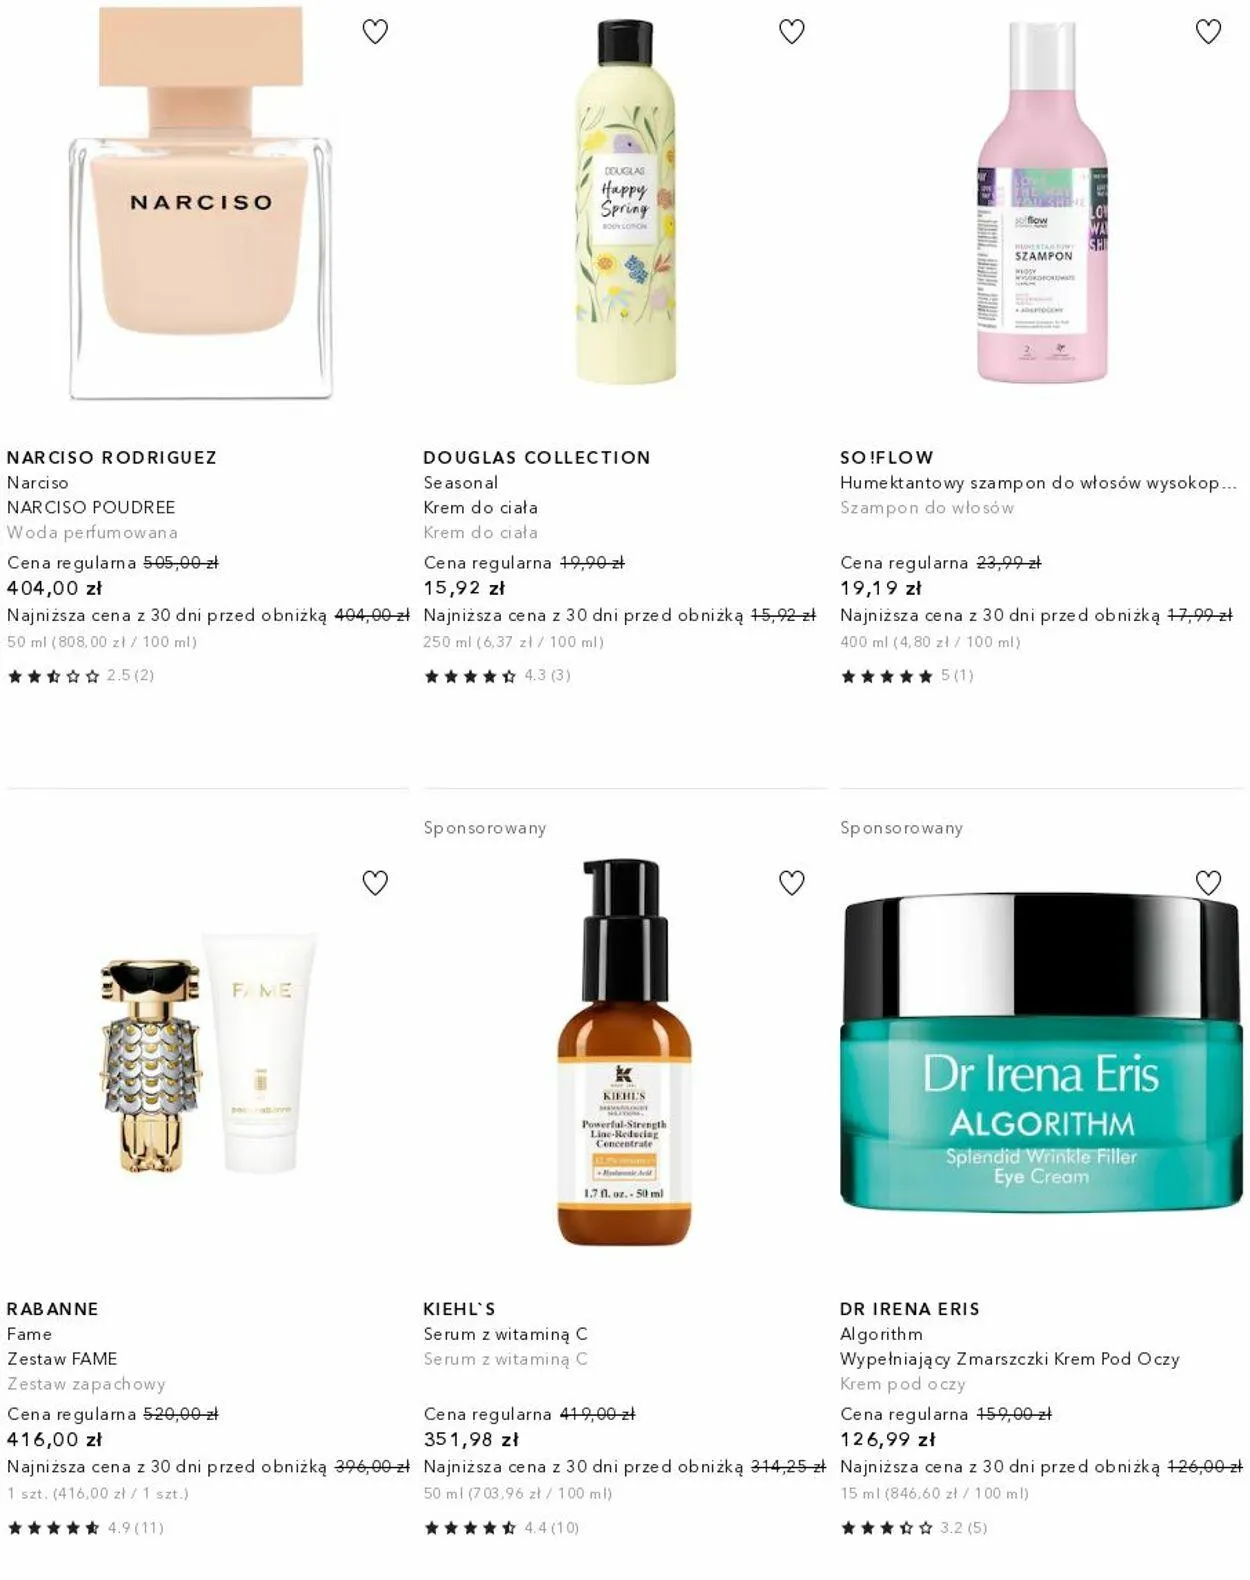Save the So!Flow shampoo to wishlist

point(1208,32)
